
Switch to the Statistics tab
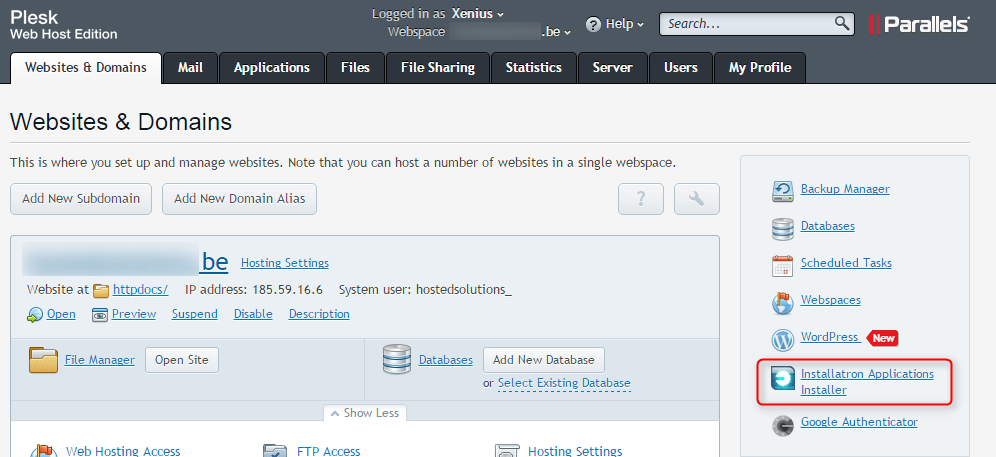(534, 67)
